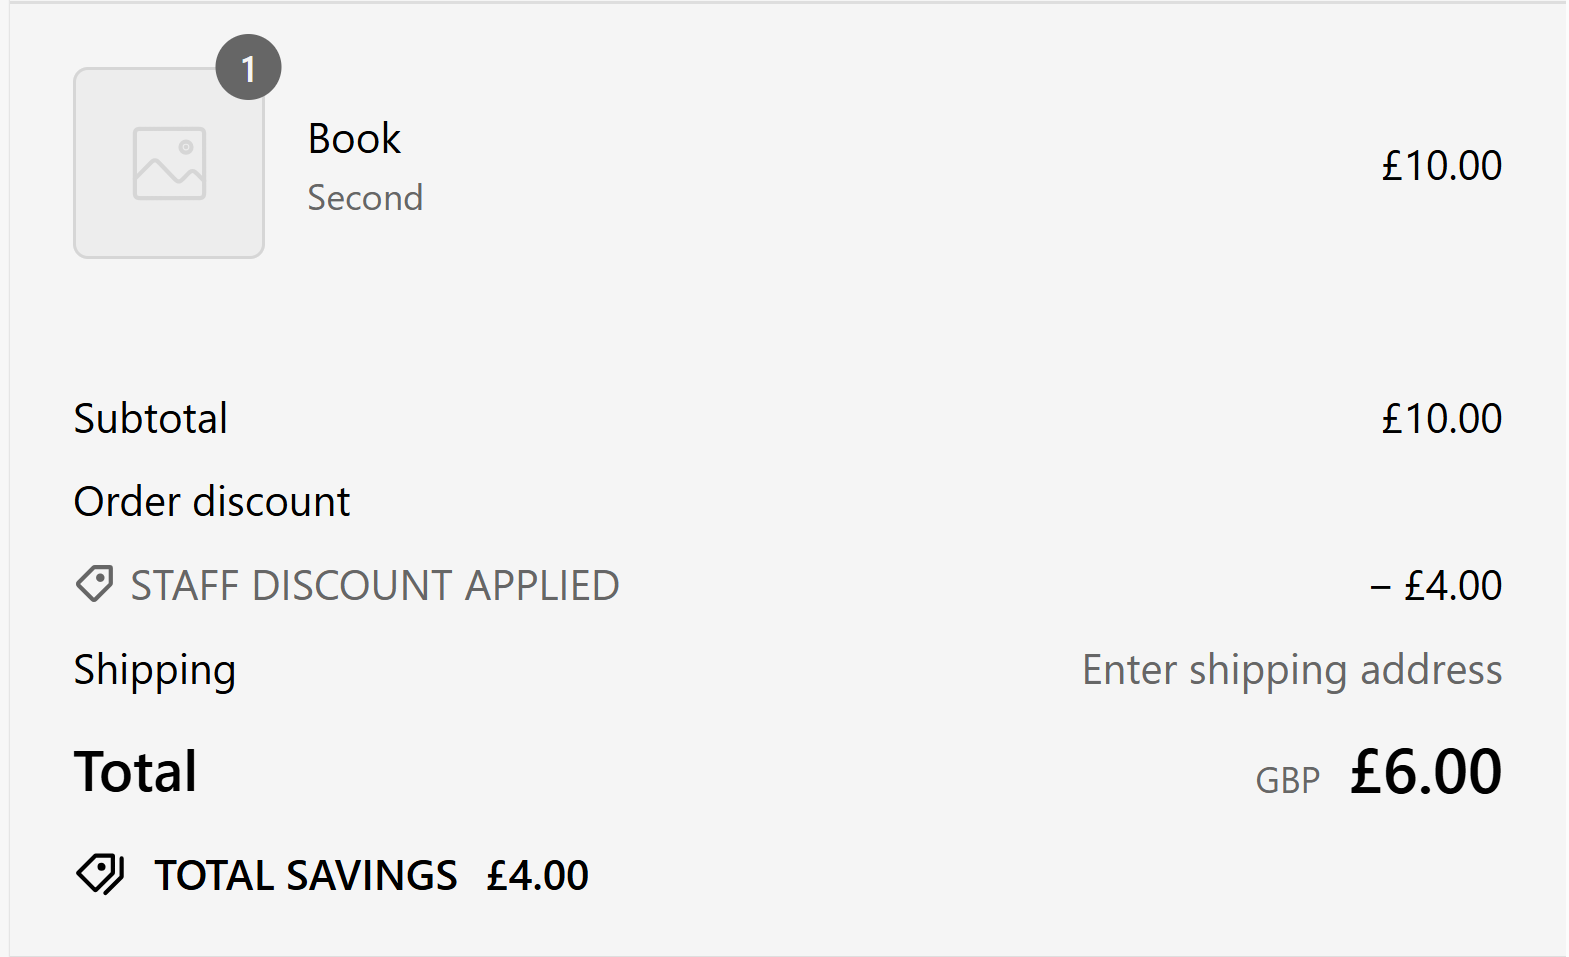Viewport: 1569px width, 957px height.
Task: Click the £4.00 savings amount
Action: coord(536,876)
